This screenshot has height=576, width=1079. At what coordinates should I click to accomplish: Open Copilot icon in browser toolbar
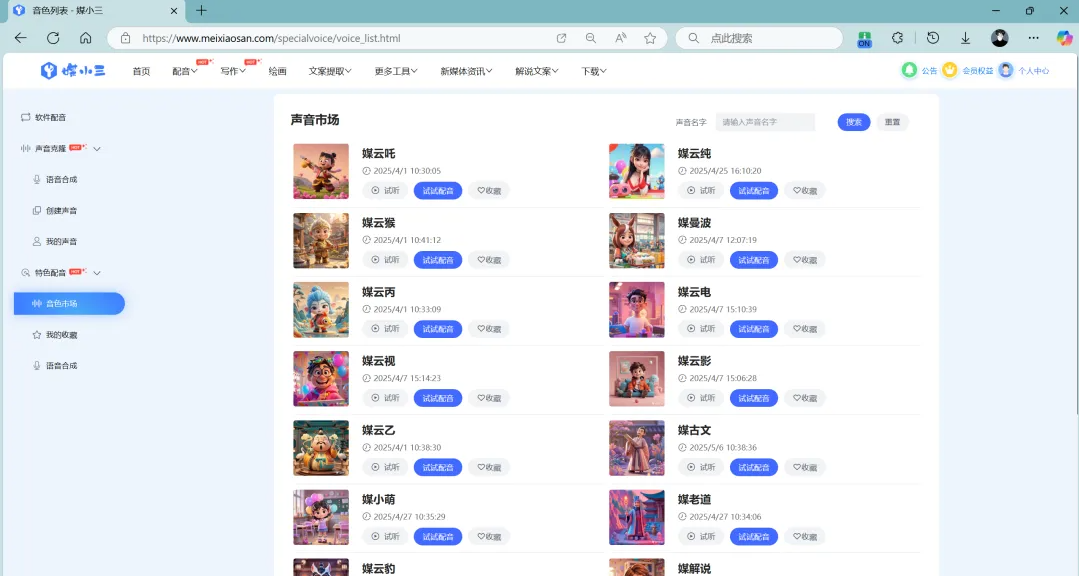[x=1065, y=39]
